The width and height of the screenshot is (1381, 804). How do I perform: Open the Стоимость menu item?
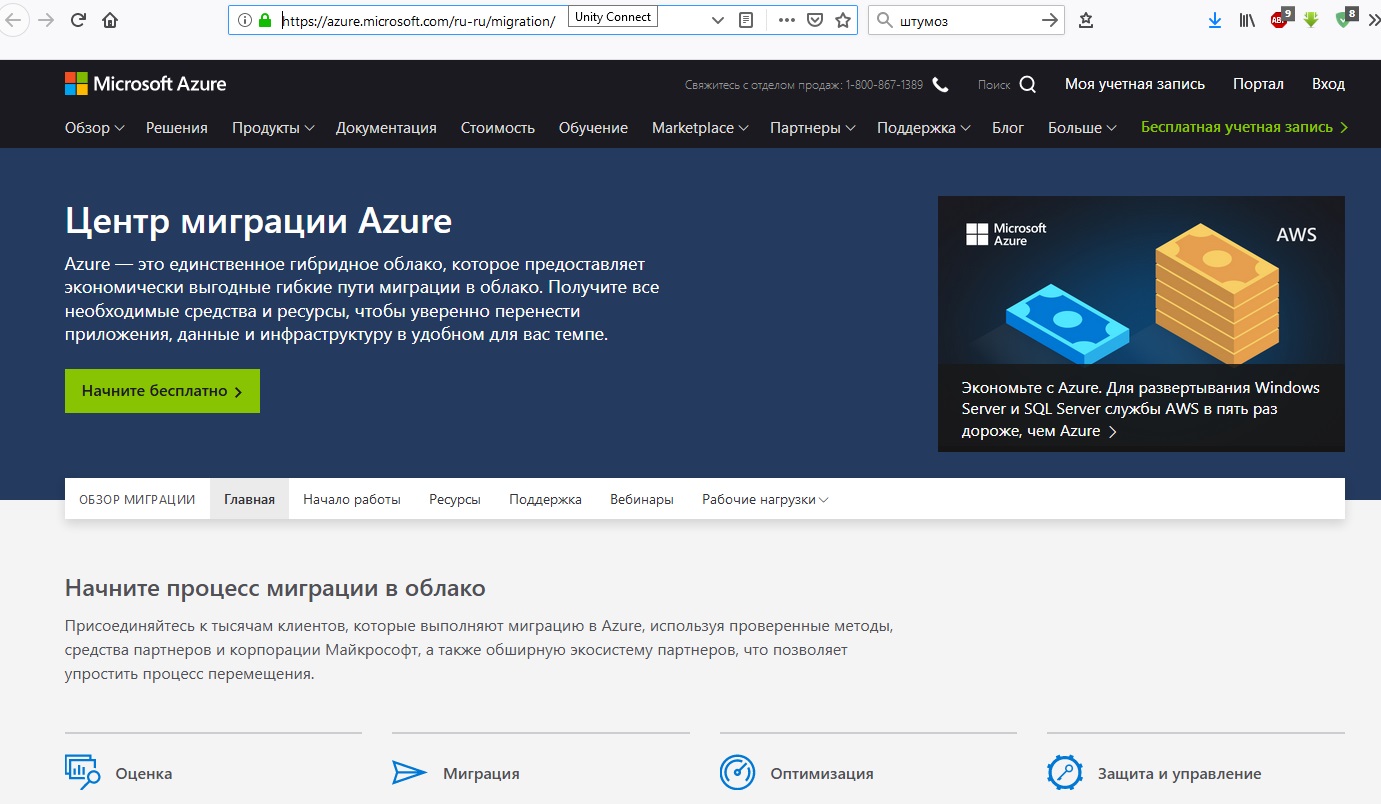point(498,128)
